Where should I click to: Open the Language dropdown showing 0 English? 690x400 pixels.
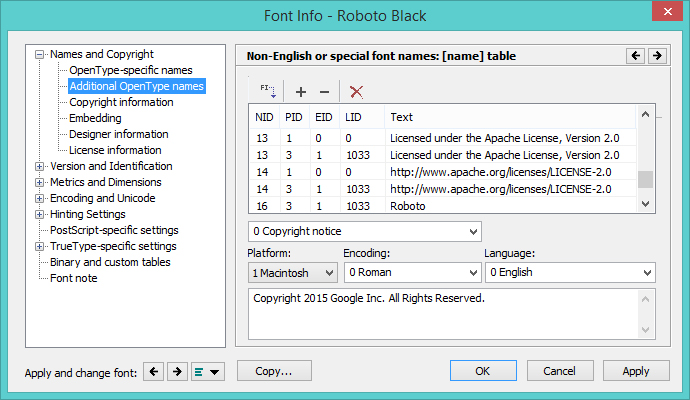coord(572,272)
